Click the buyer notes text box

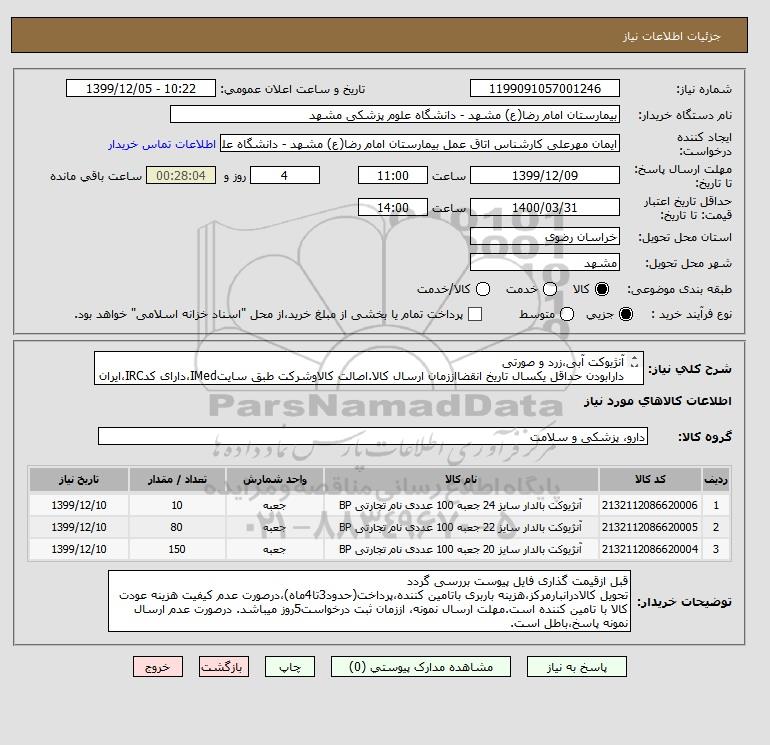369,601
